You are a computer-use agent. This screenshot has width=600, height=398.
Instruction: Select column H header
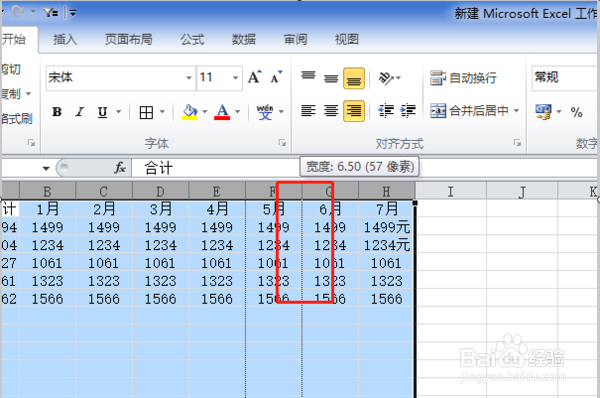(x=386, y=191)
